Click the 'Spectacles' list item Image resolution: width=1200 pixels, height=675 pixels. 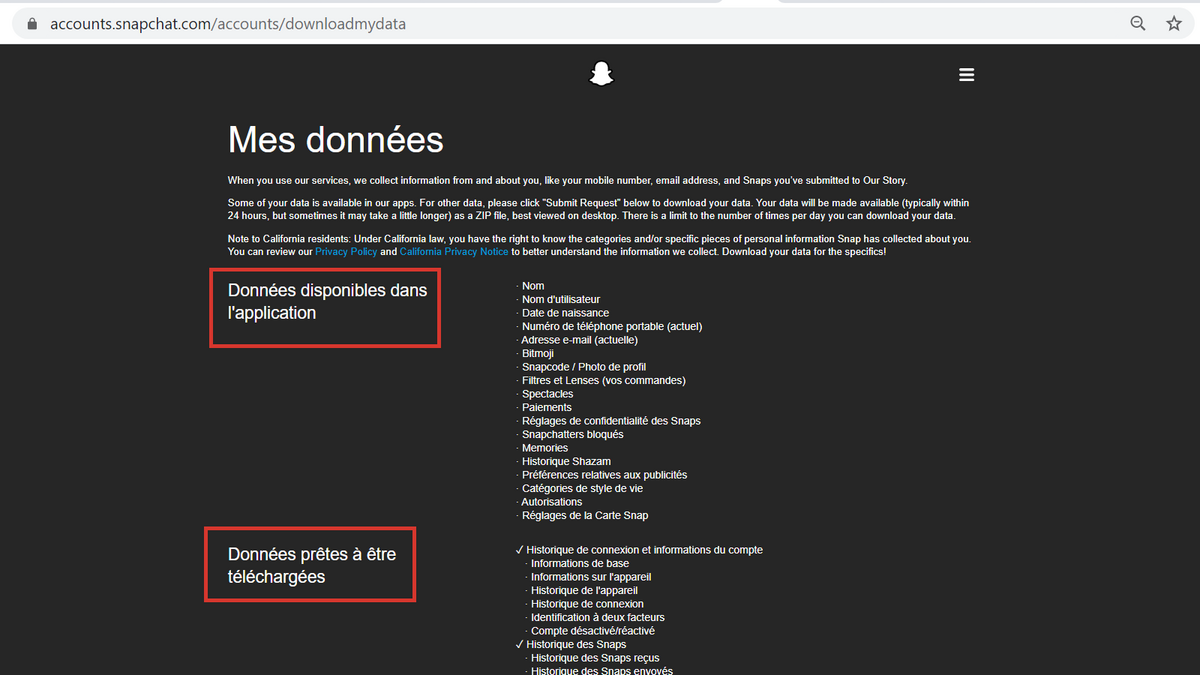[547, 394]
